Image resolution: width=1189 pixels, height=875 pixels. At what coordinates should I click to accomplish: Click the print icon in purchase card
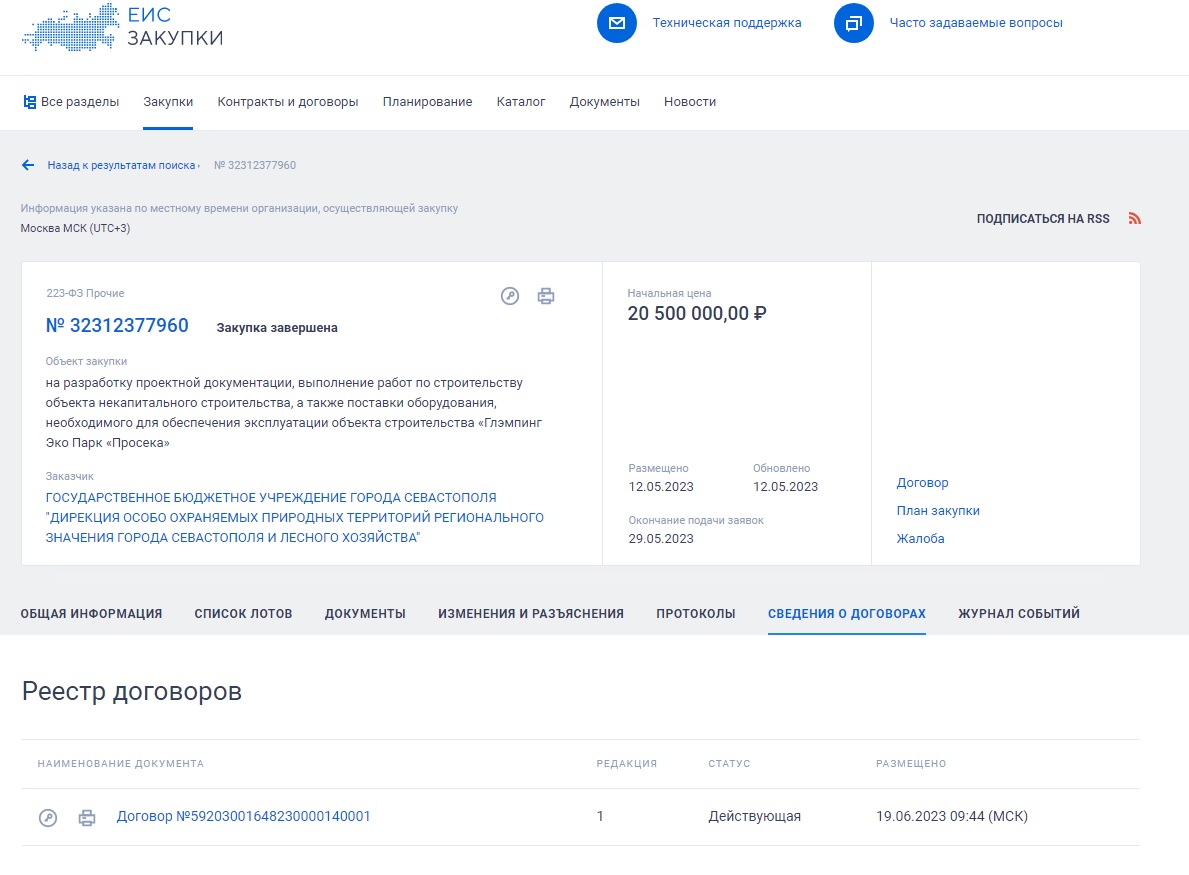click(545, 296)
